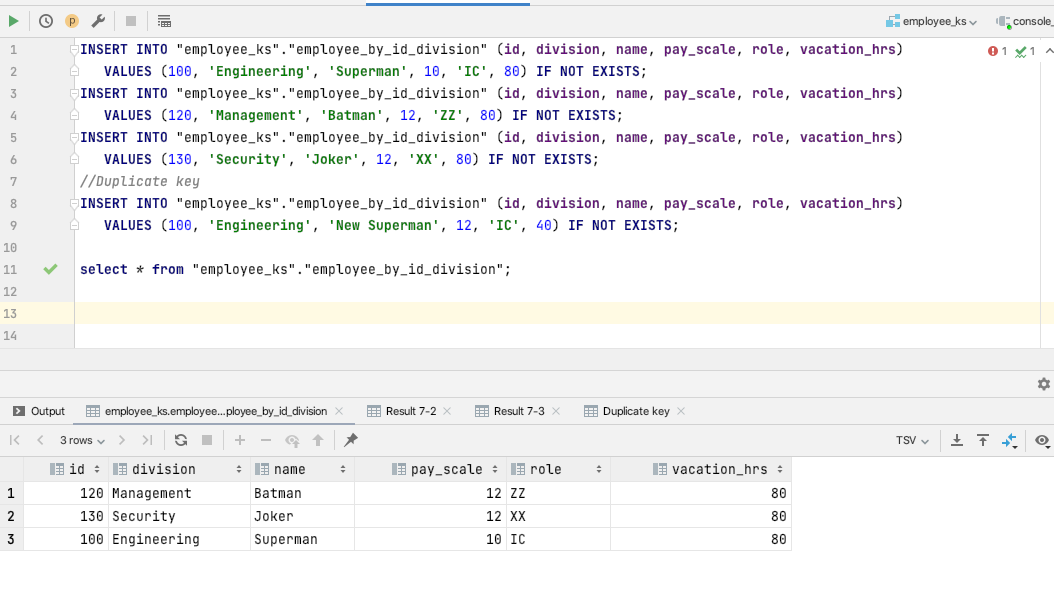Expand the TSV format dropdown
The image size is (1054, 615).
pos(912,440)
